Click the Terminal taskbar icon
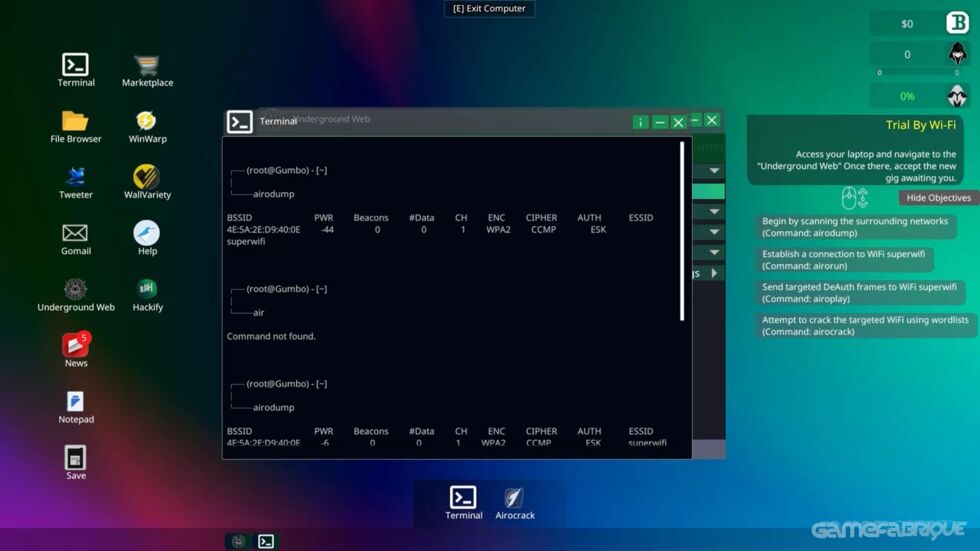 [x=266, y=542]
